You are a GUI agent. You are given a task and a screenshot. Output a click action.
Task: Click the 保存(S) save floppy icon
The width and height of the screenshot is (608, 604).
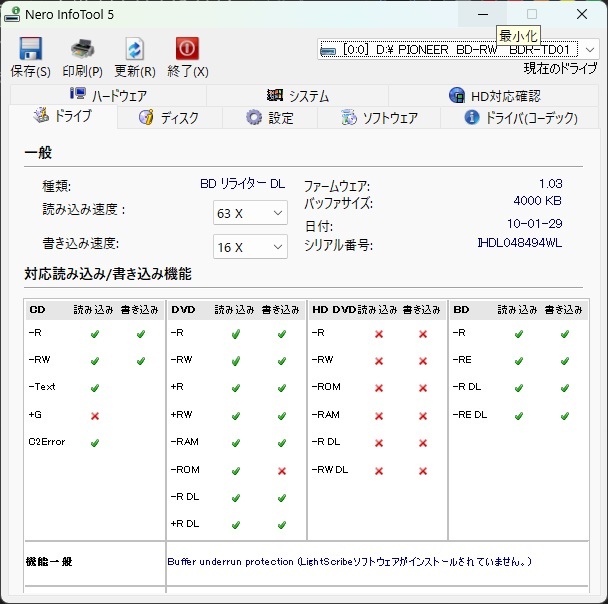click(31, 48)
